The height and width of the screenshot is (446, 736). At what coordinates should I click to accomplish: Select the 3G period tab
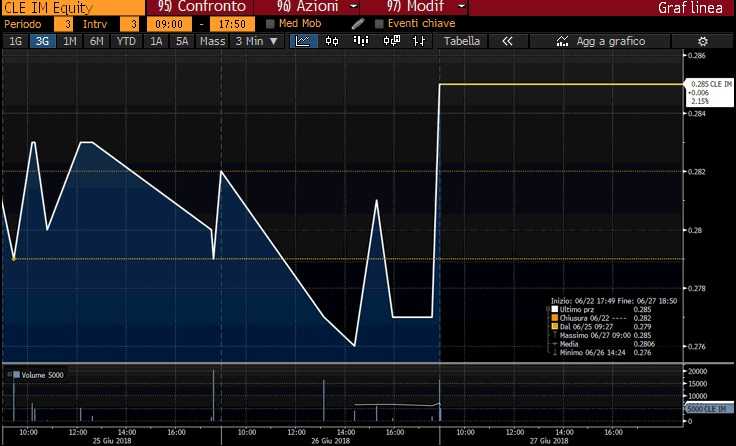pos(42,41)
